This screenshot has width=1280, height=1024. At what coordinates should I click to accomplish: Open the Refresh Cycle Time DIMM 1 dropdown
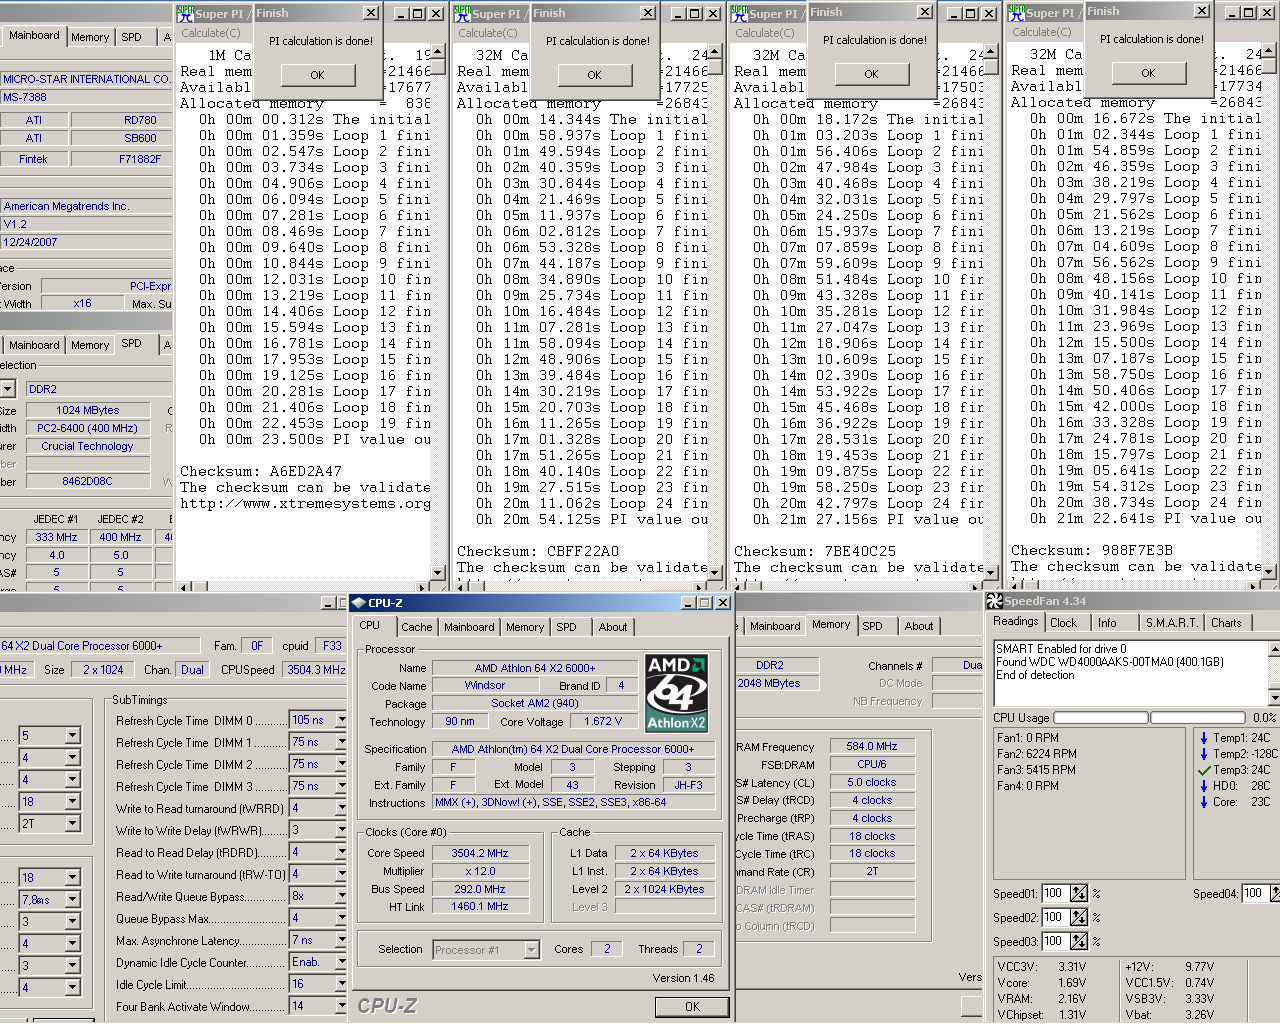click(341, 742)
